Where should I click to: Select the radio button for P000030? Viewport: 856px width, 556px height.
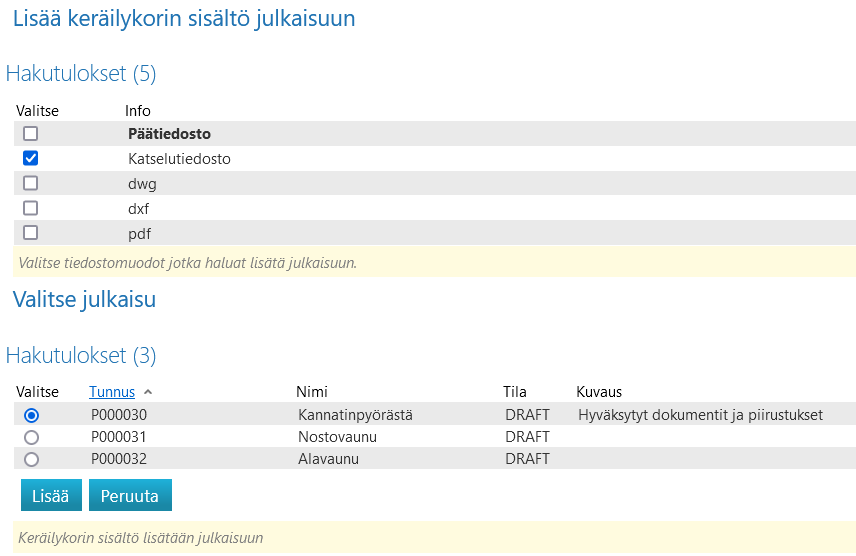[x=31, y=415]
